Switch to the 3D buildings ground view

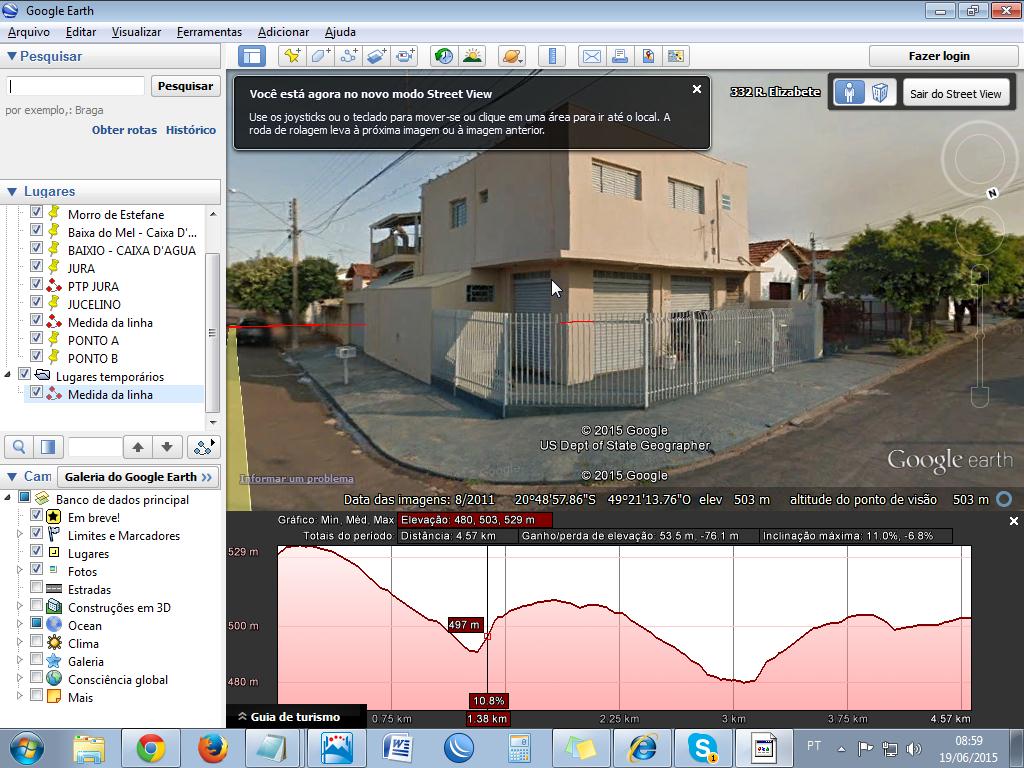coord(880,93)
